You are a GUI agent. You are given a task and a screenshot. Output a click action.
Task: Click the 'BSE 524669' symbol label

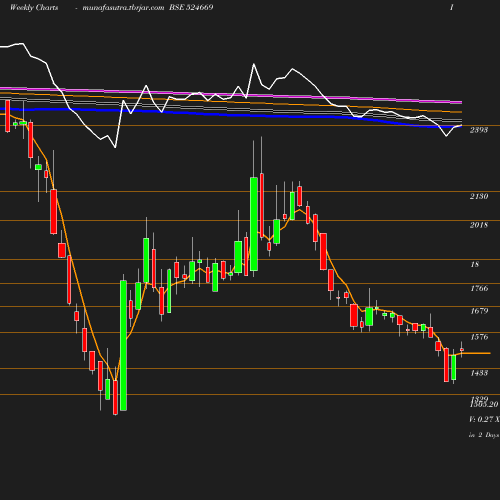pyautogui.click(x=191, y=7)
